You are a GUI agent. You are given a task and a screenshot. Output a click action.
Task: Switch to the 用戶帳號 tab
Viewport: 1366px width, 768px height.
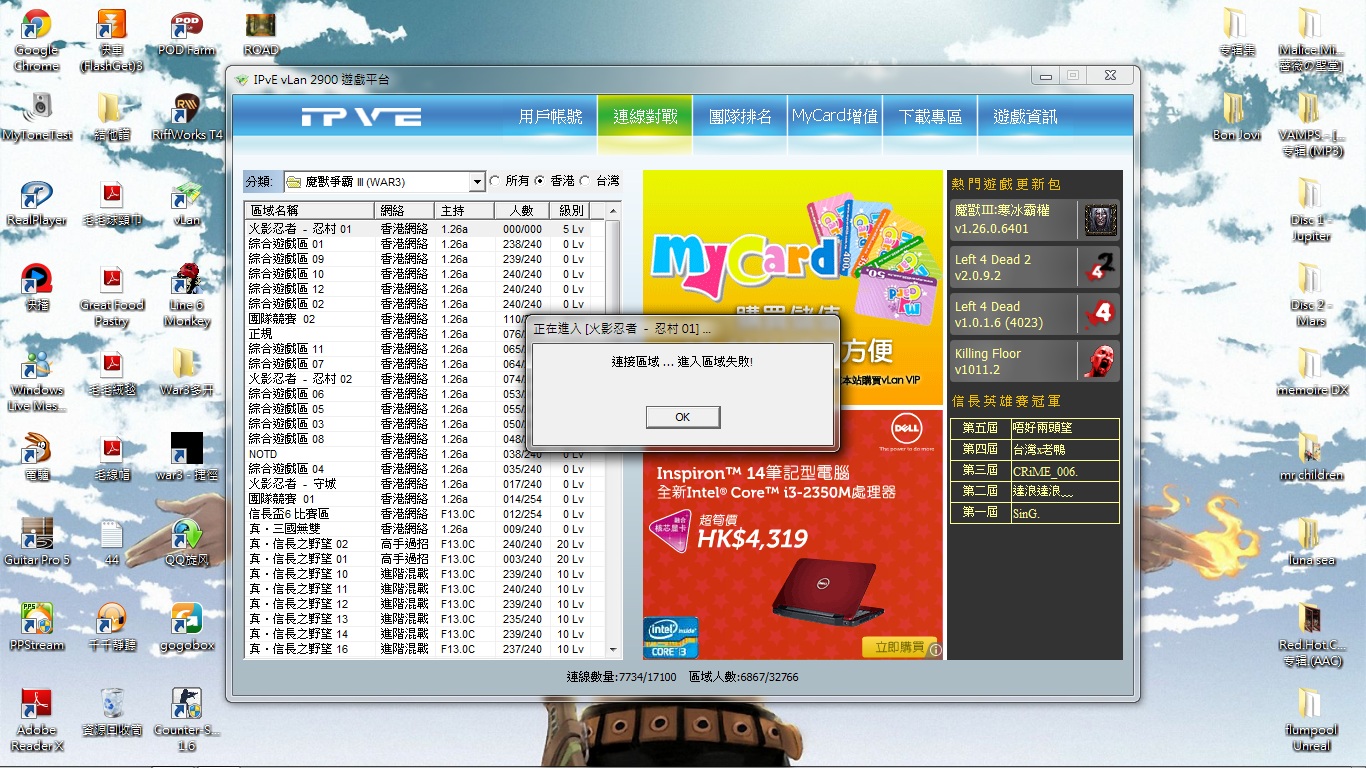(x=550, y=117)
